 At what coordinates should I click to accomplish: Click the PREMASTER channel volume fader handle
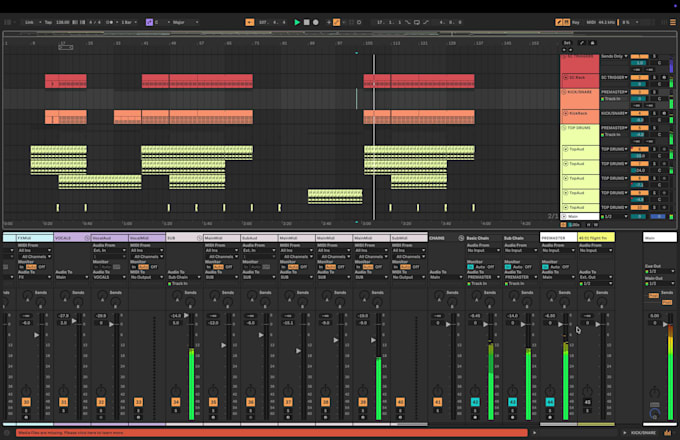(560, 324)
